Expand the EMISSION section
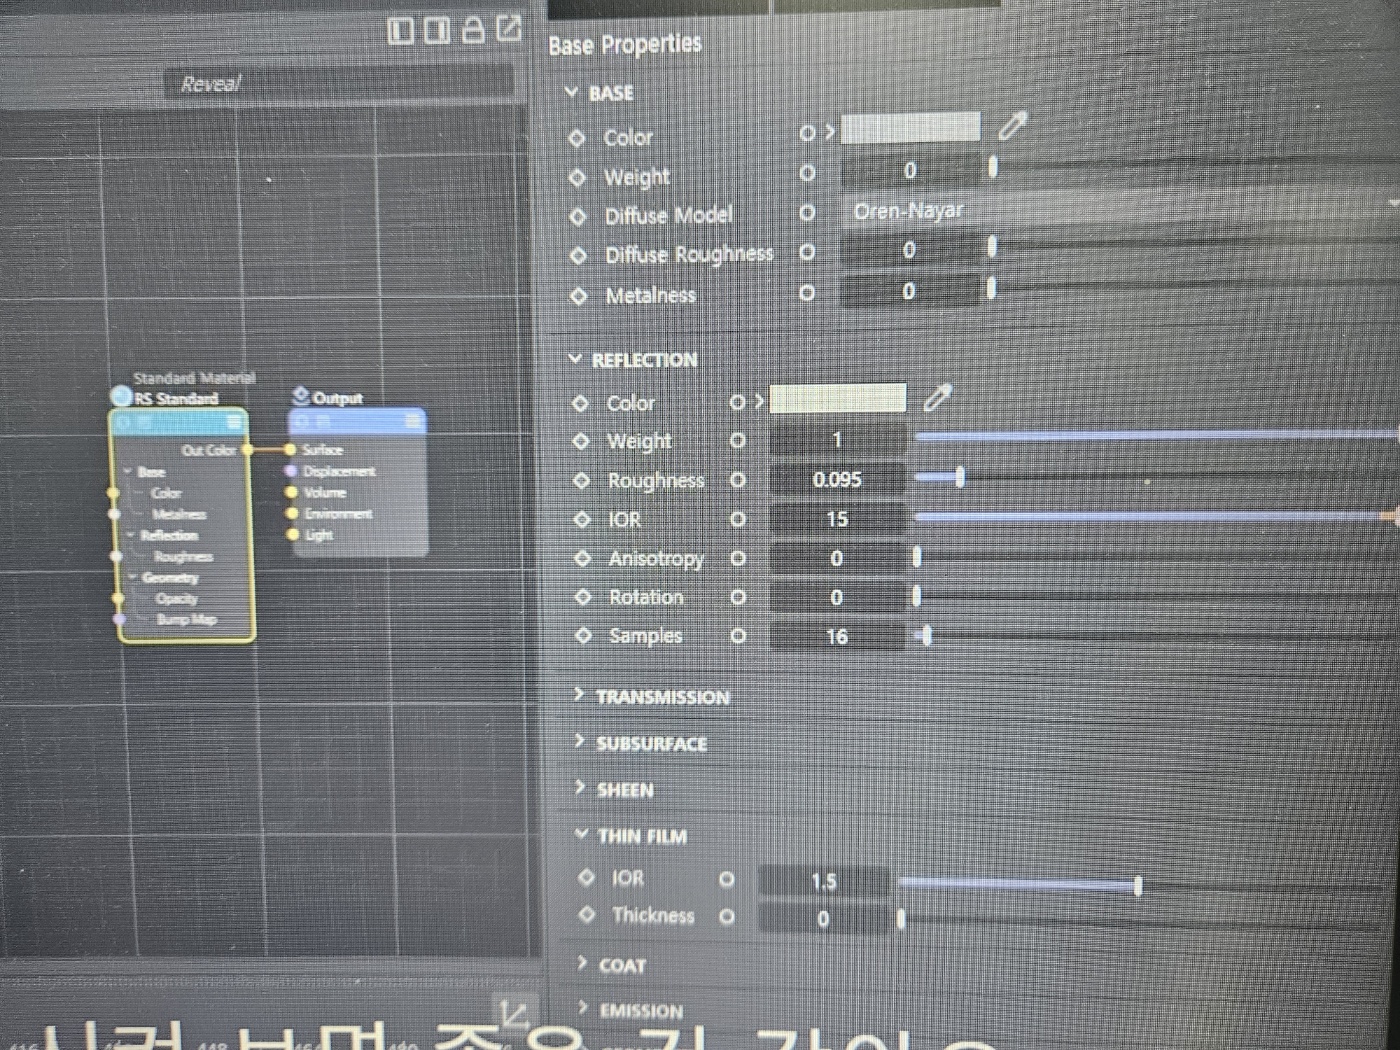 (x=583, y=1007)
